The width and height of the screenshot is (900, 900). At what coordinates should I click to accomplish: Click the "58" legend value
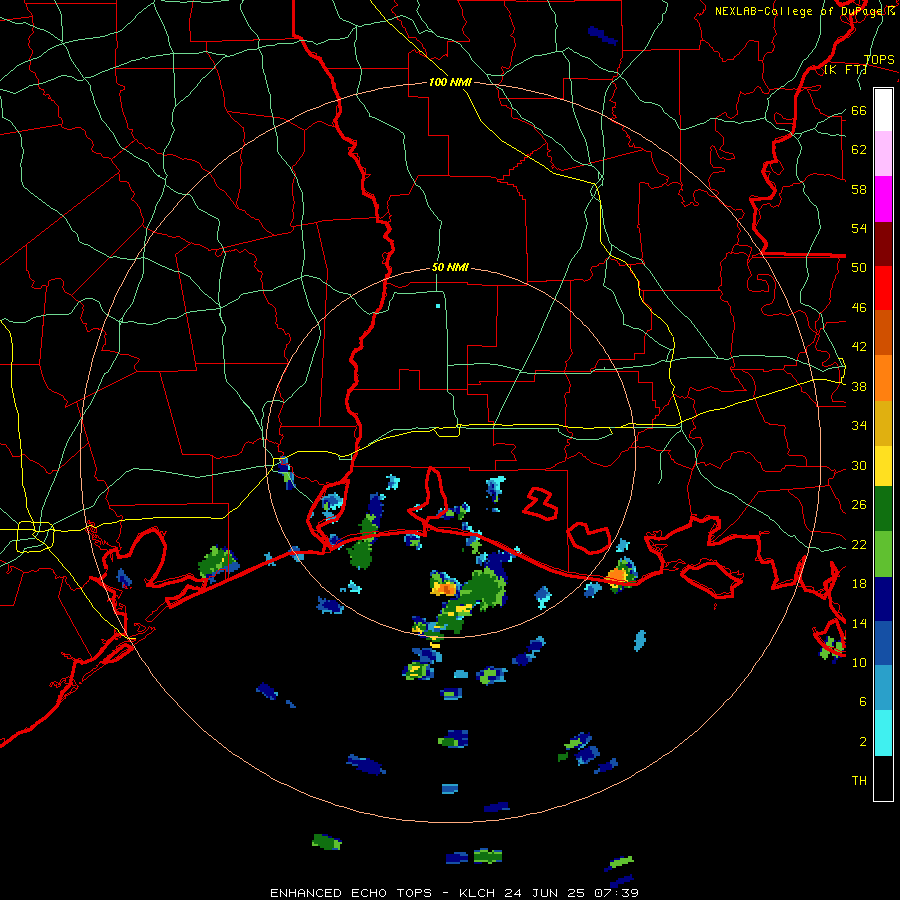tap(859, 189)
